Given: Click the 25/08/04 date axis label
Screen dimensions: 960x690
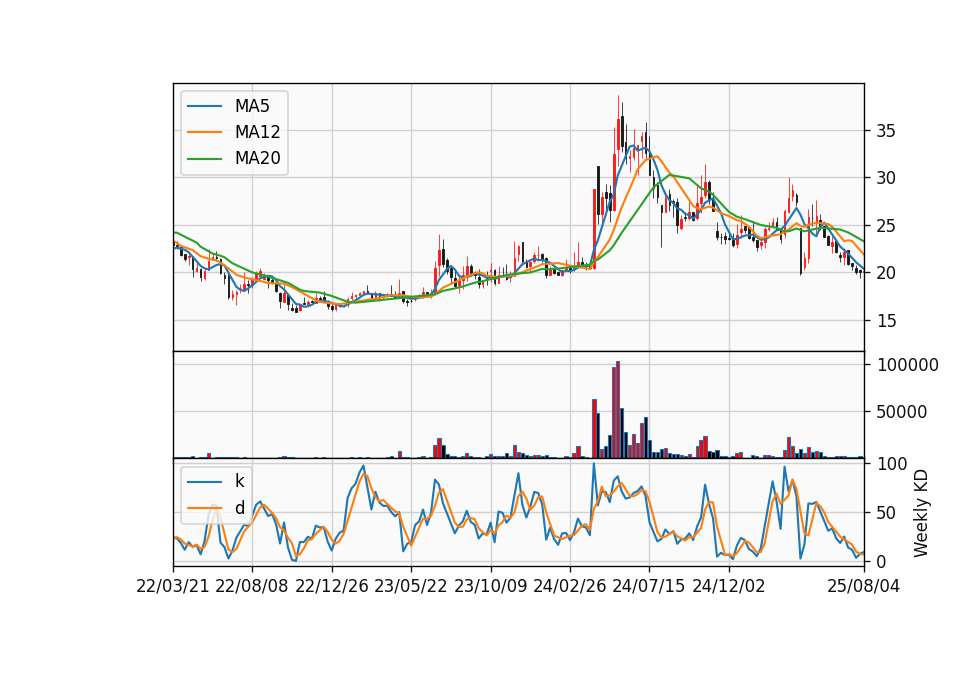Looking at the screenshot, I should coord(864,586).
